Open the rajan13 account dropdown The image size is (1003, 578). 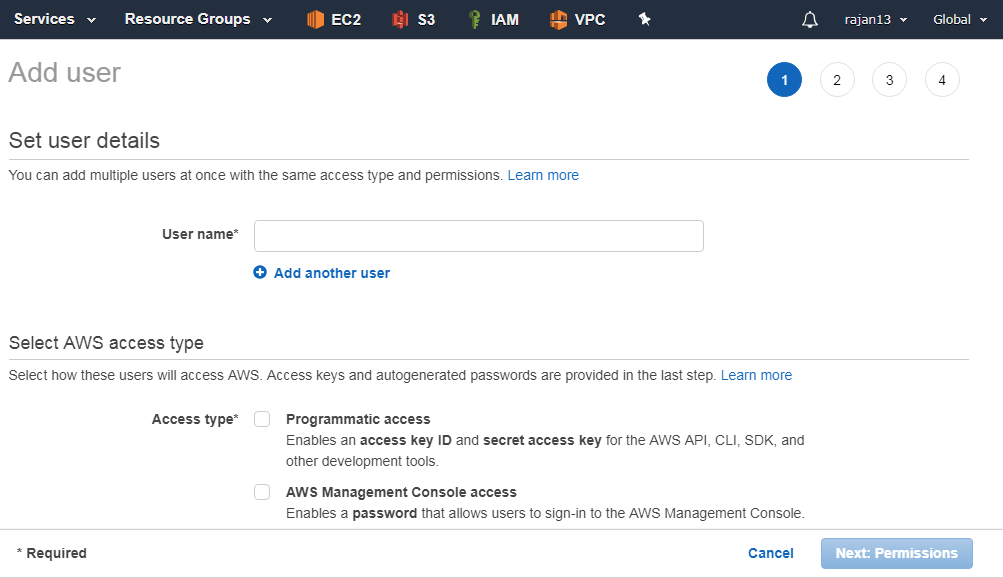[876, 20]
